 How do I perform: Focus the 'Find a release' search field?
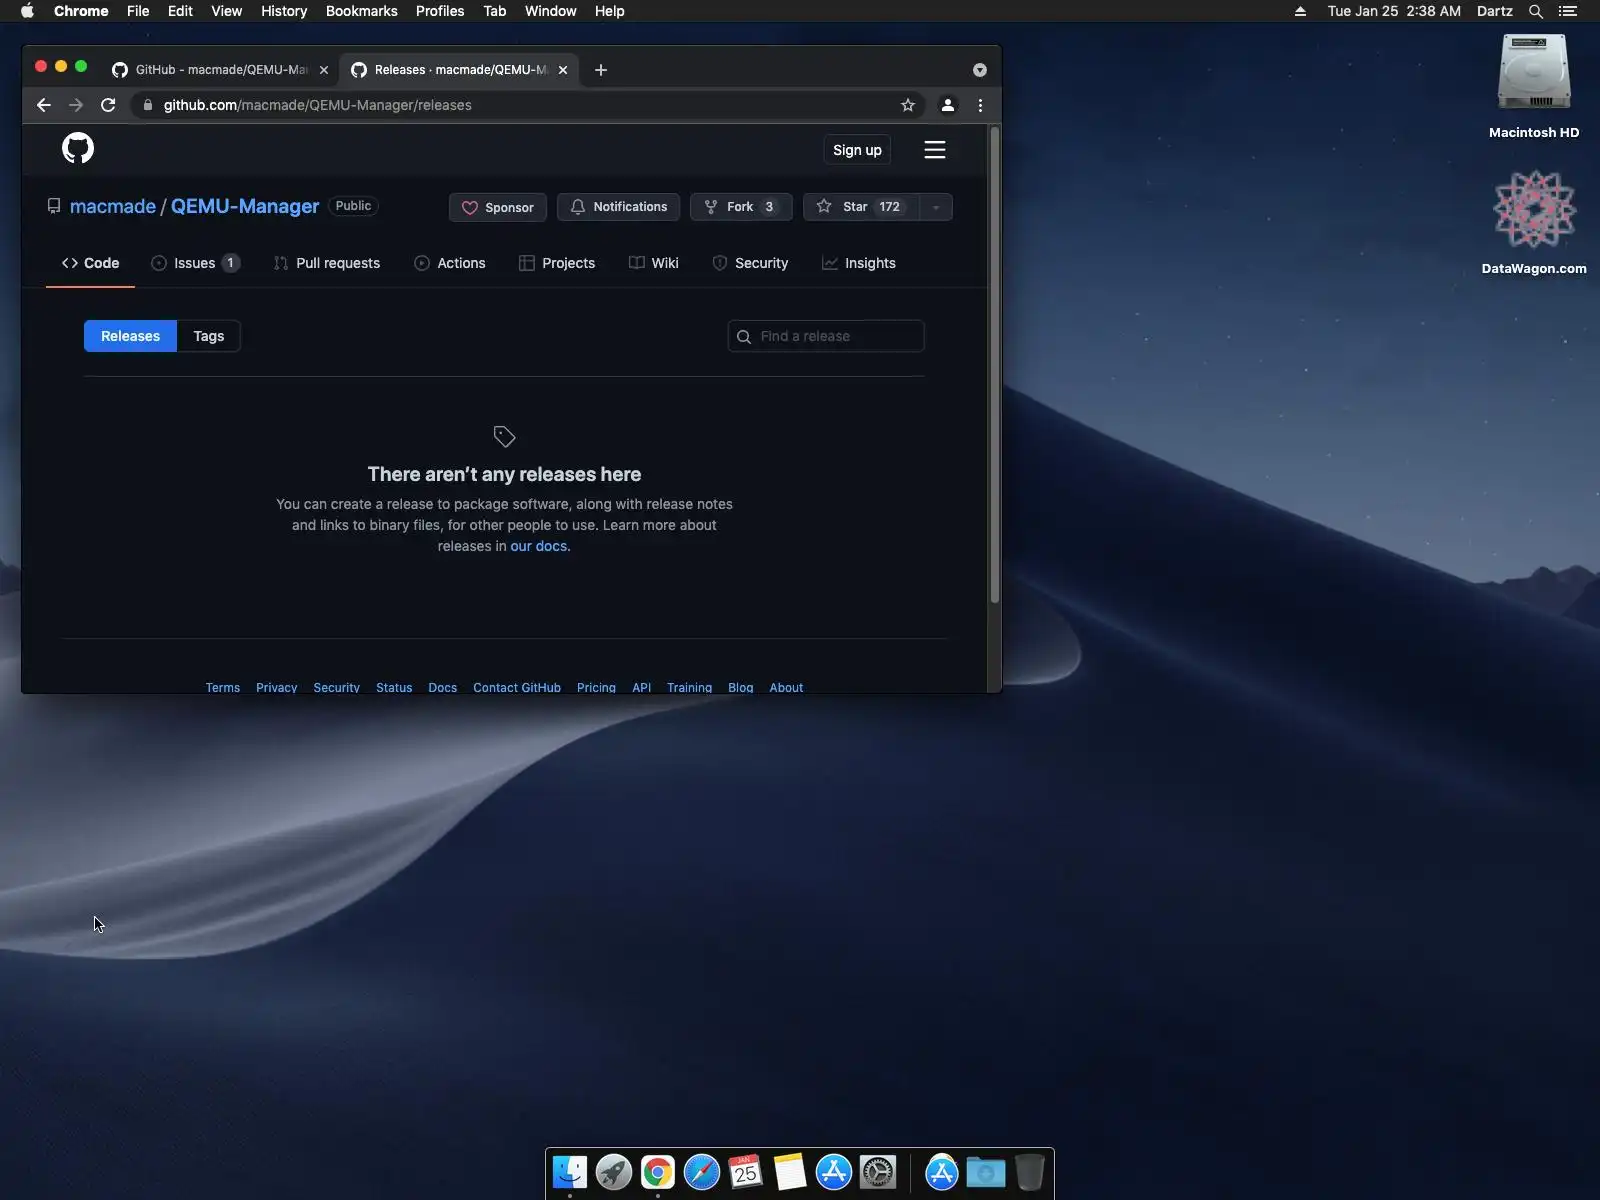click(826, 336)
